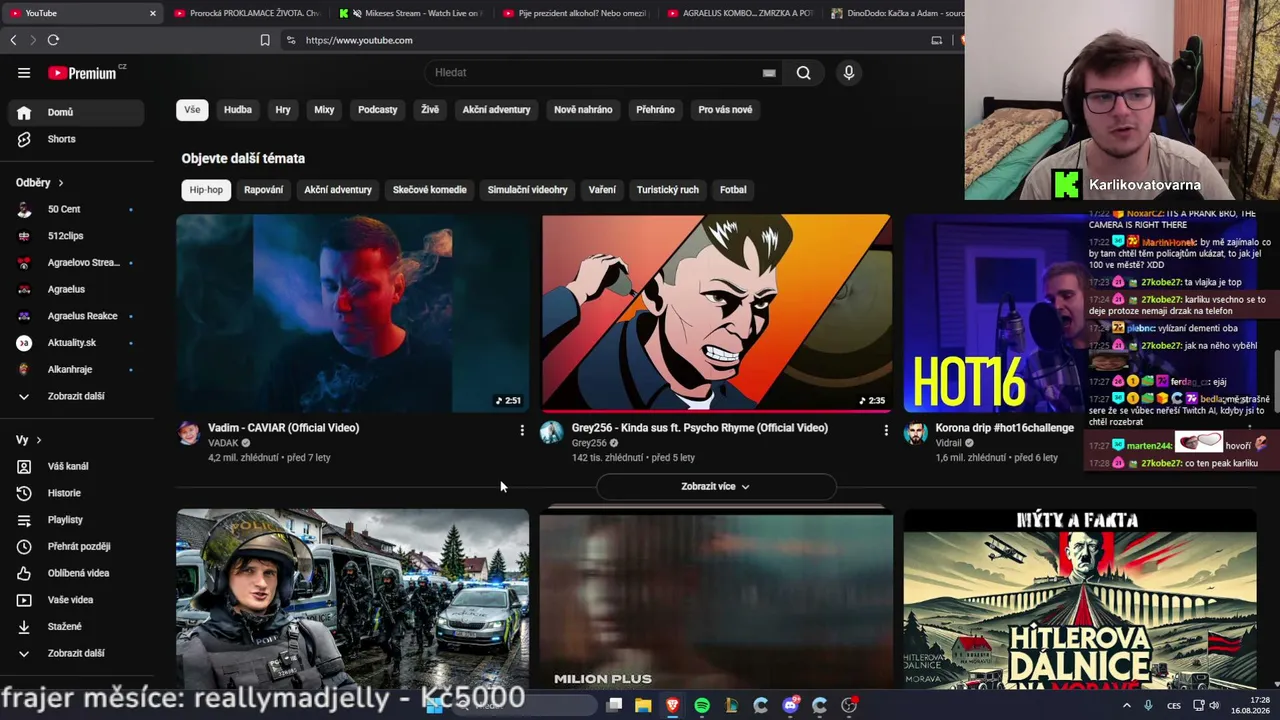
Task: Play the Vadim CAVIAR video thumbnail
Action: pyautogui.click(x=353, y=313)
